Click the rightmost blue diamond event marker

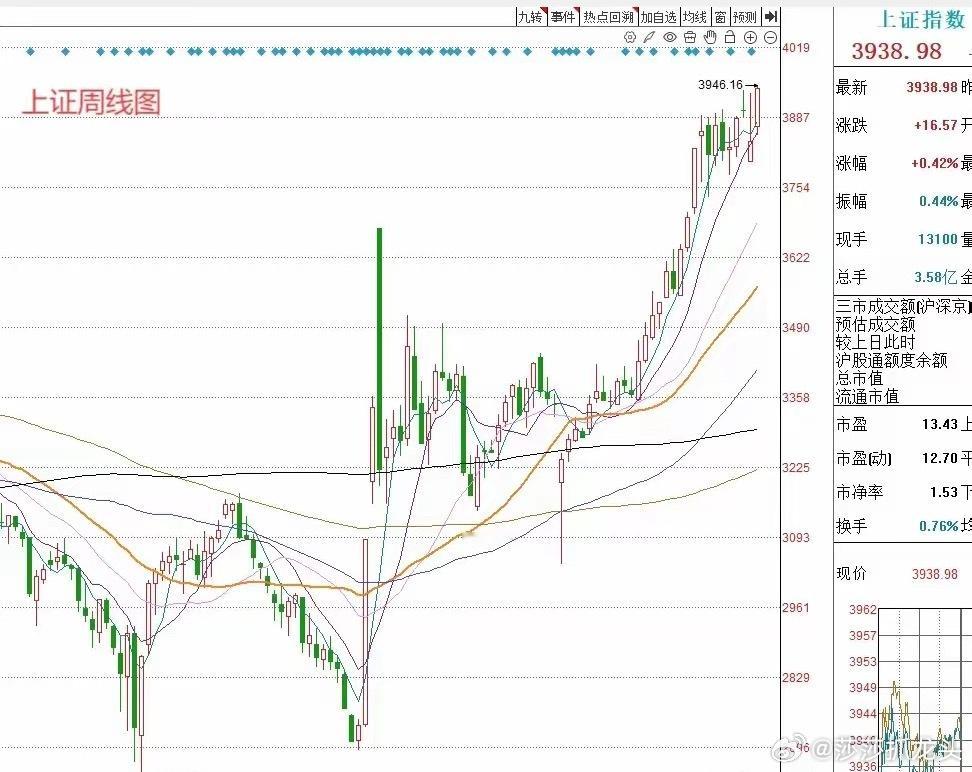[751, 51]
